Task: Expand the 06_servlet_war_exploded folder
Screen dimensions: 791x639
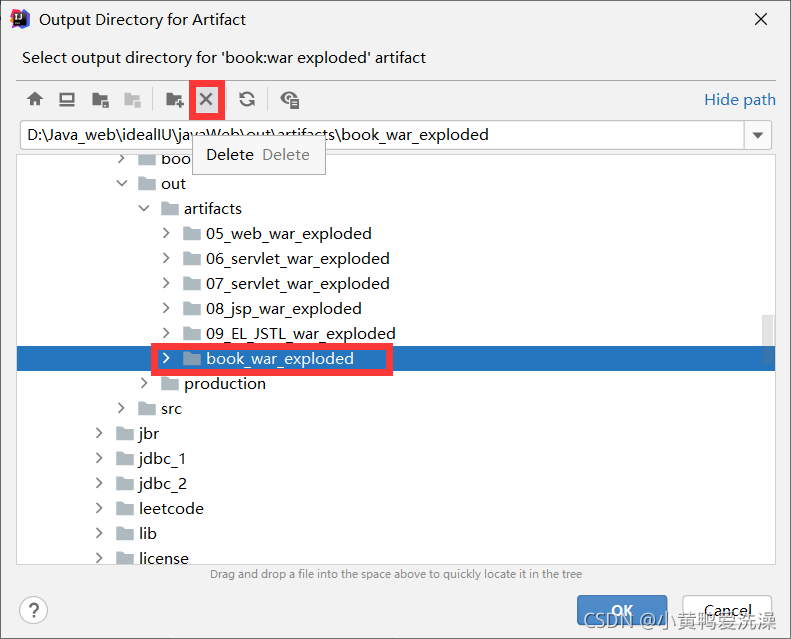Action: 166,258
